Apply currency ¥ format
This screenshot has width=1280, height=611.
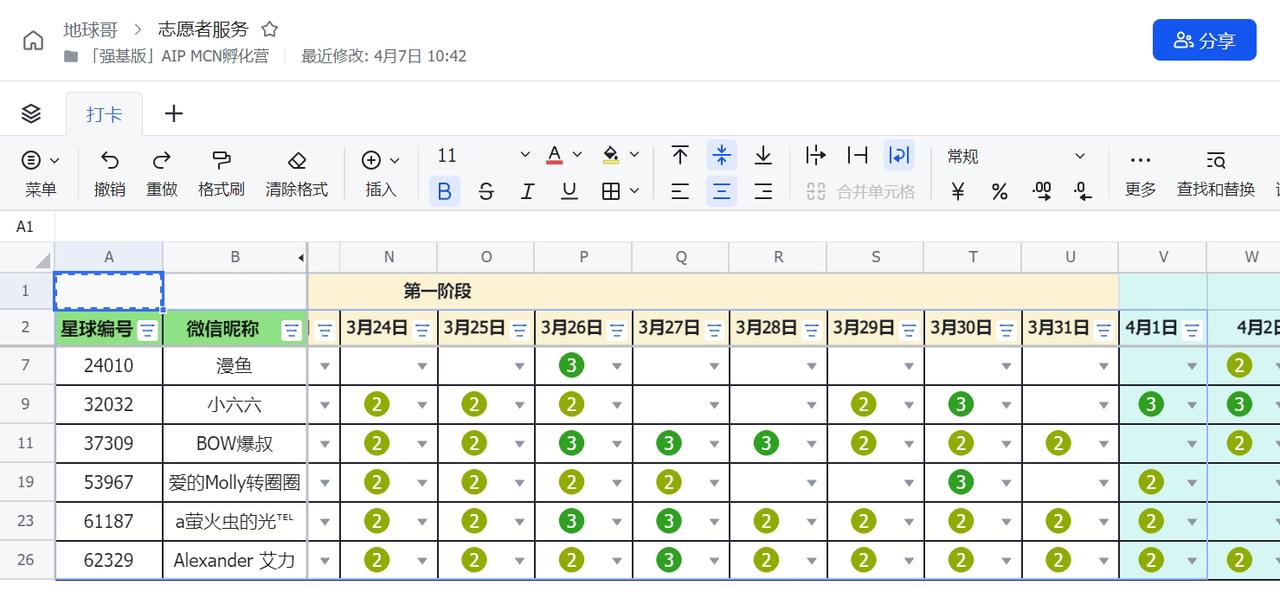point(958,191)
